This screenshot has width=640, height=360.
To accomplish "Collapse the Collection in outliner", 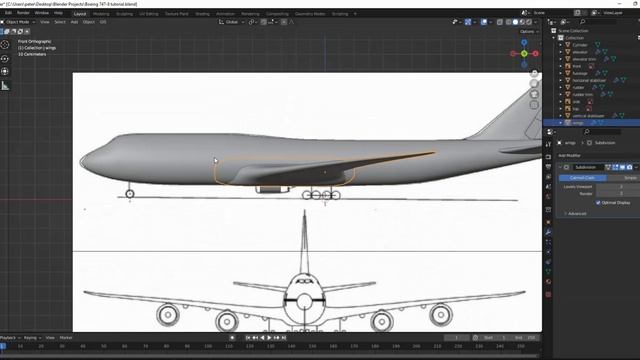I will 554,38.
